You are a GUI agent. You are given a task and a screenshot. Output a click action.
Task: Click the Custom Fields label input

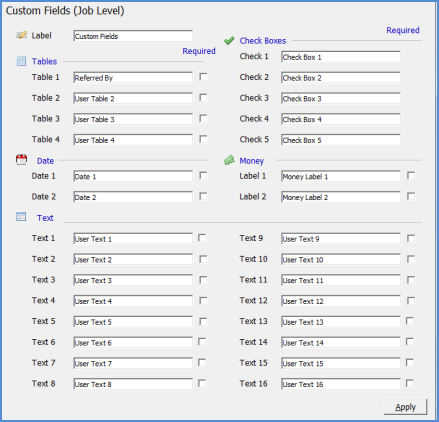[x=133, y=36]
